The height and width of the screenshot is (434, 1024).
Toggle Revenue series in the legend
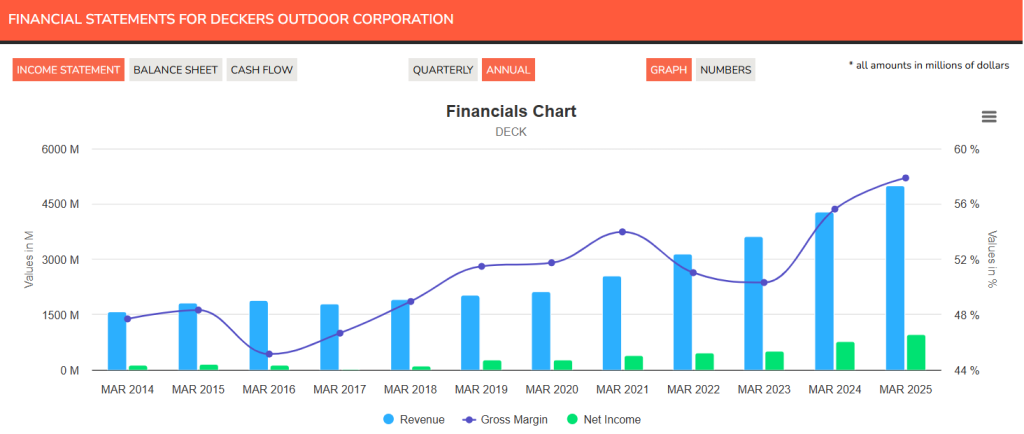click(414, 420)
